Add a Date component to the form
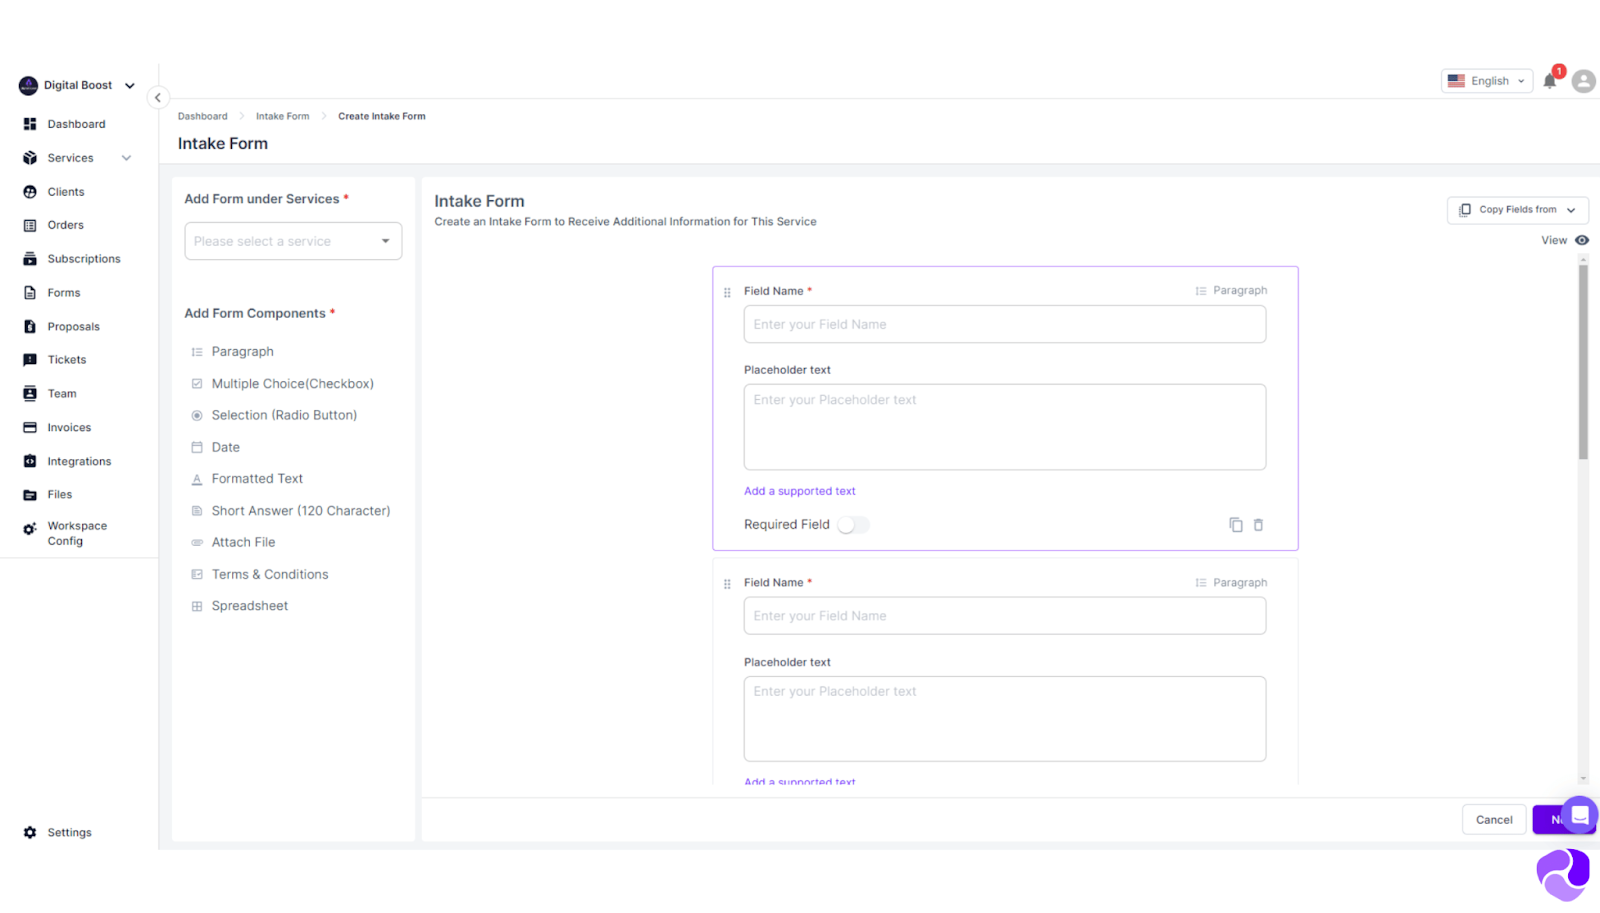Image resolution: width=1600 pixels, height=913 pixels. (x=225, y=447)
